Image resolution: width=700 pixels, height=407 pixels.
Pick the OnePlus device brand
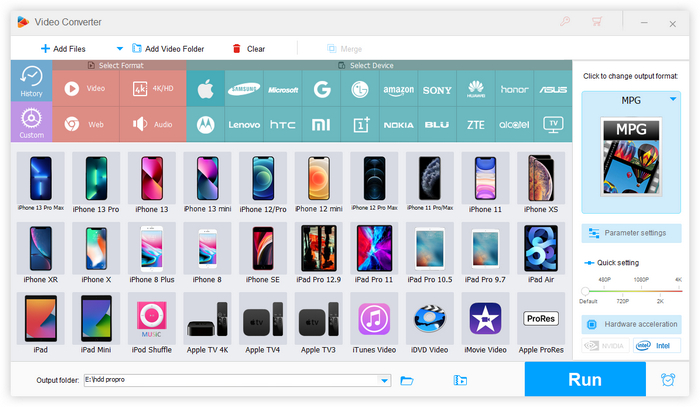360,125
